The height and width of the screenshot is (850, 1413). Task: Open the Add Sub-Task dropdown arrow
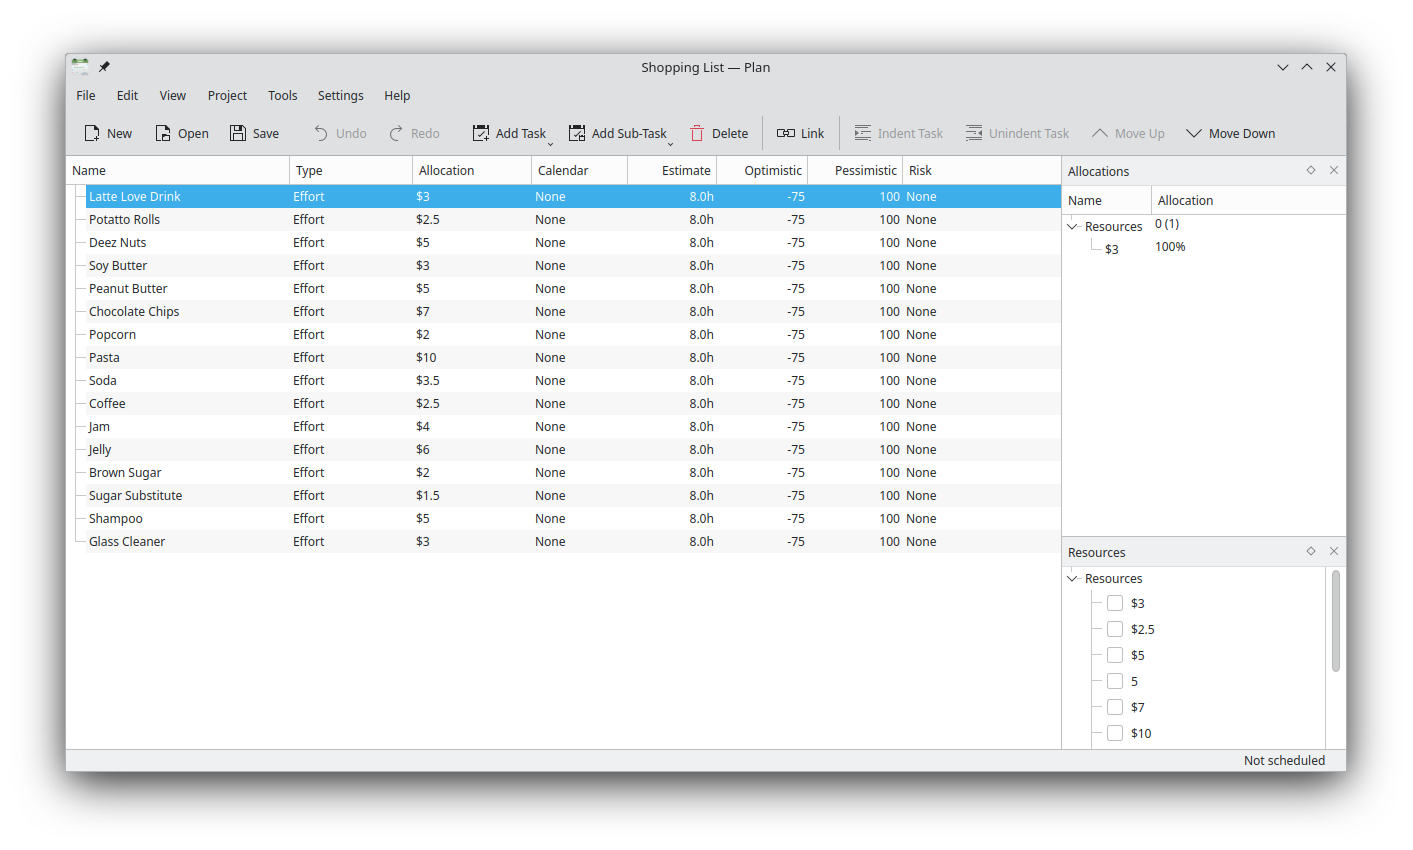click(670, 143)
